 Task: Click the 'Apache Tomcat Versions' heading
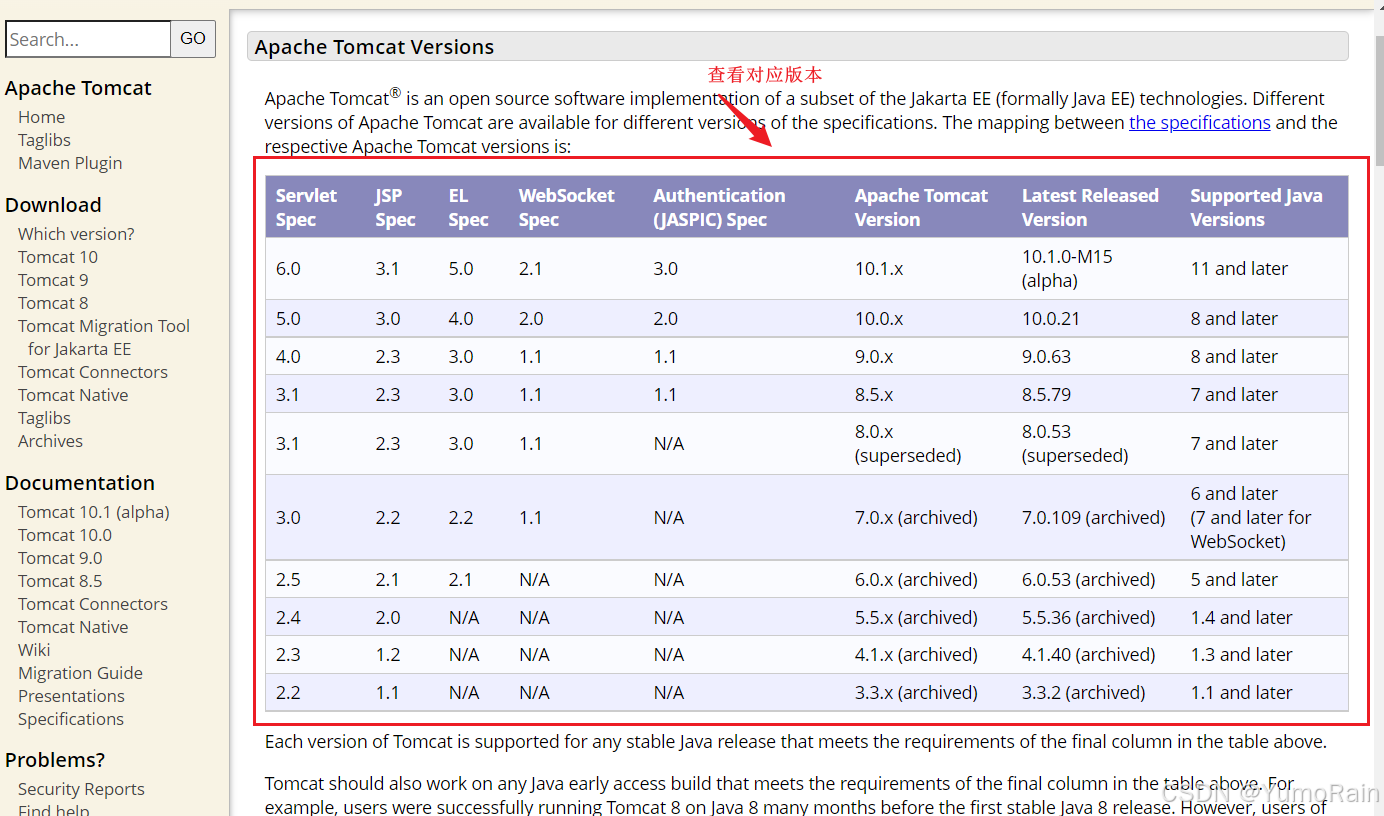(374, 47)
